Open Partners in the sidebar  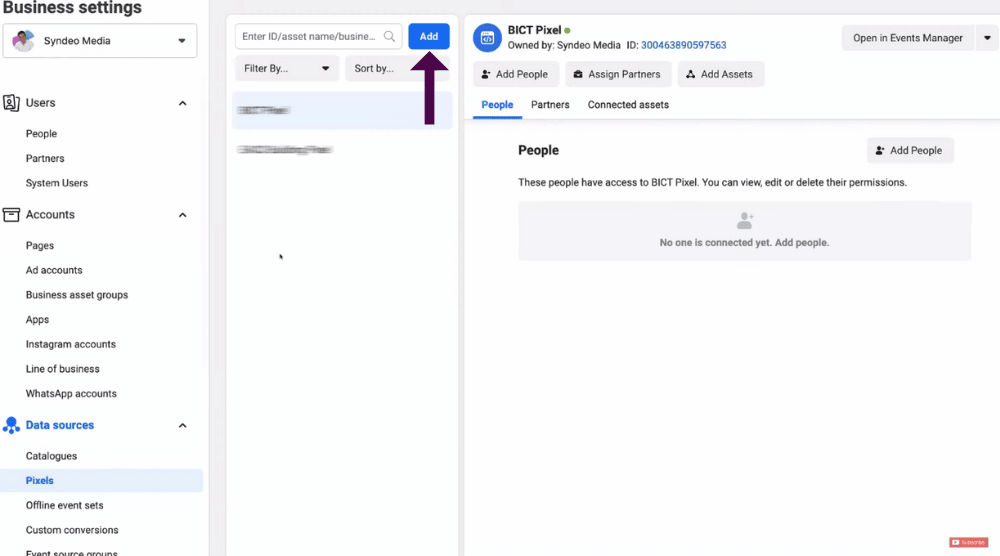(45, 158)
